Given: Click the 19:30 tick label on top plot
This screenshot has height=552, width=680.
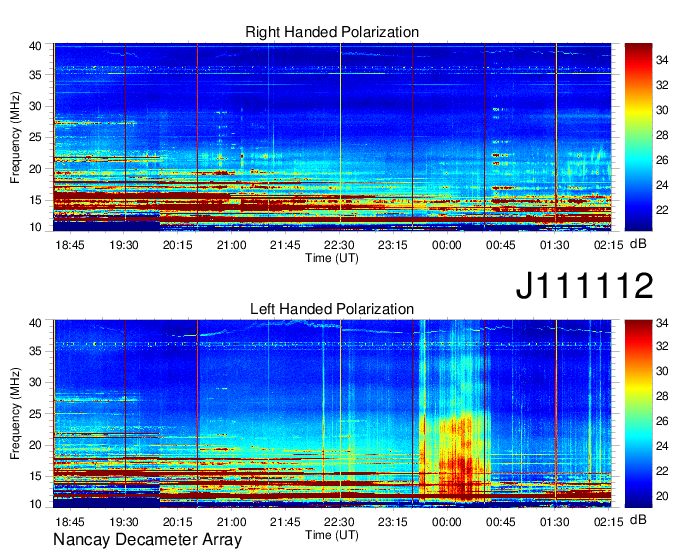Looking at the screenshot, I should [x=124, y=245].
